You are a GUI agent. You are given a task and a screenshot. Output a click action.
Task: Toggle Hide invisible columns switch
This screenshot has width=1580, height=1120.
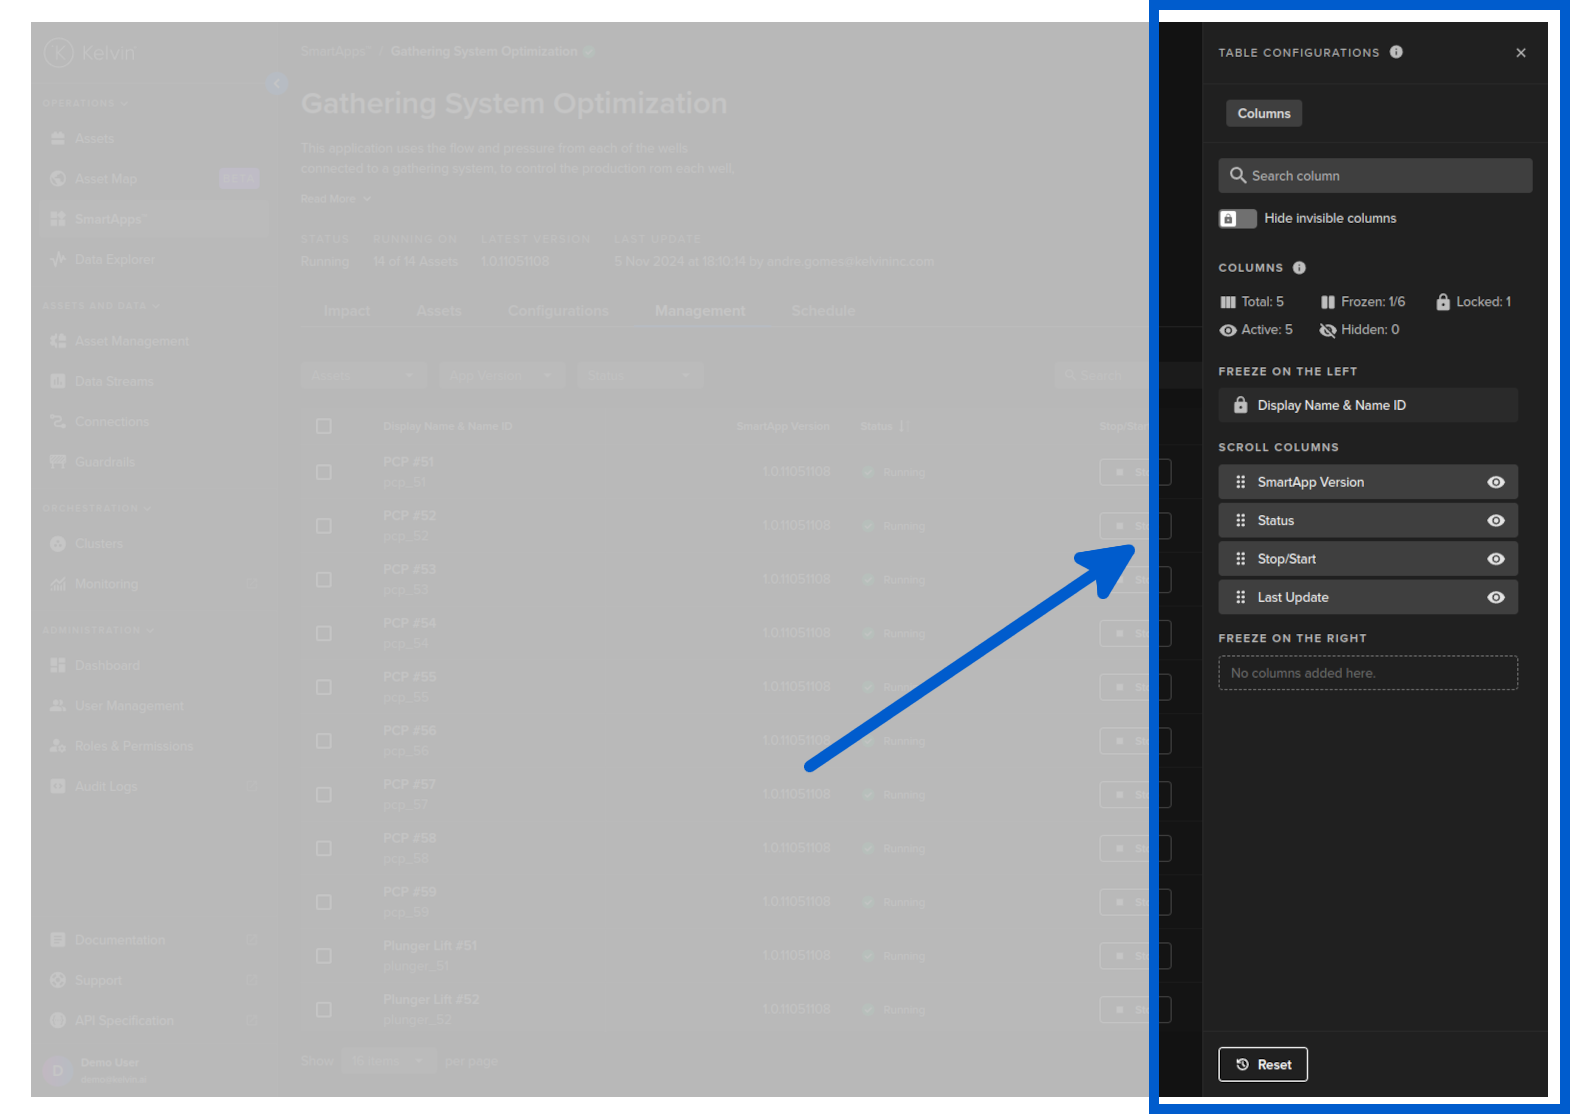(x=1237, y=219)
